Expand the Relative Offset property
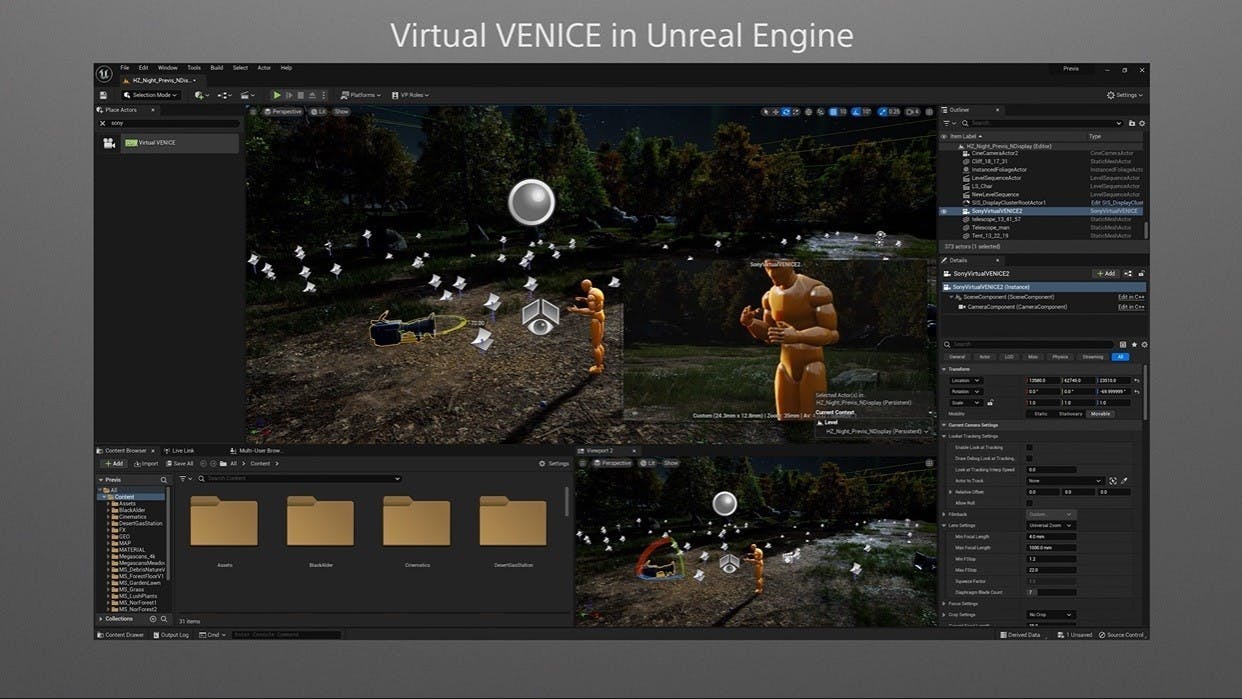The image size is (1242, 699). click(951, 492)
